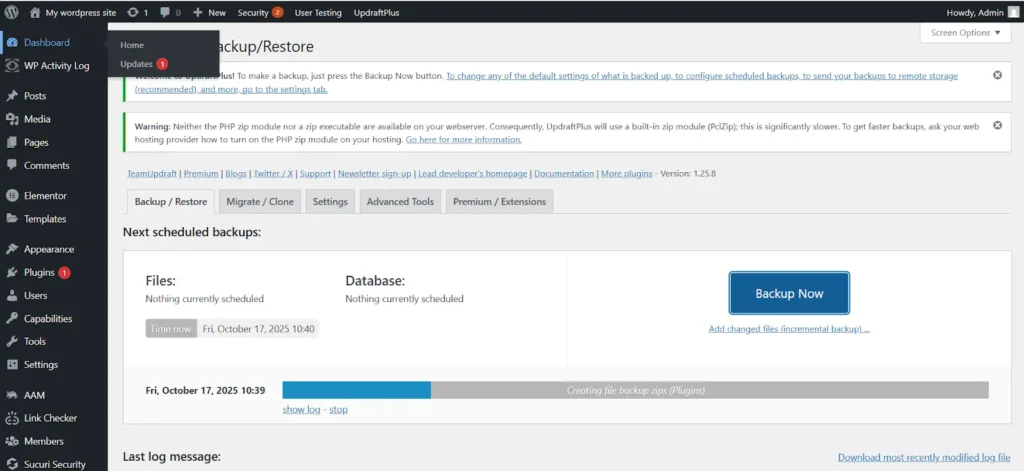This screenshot has width=1024, height=471.
Task: Click Download most recently modified log file
Action: click(x=924, y=457)
